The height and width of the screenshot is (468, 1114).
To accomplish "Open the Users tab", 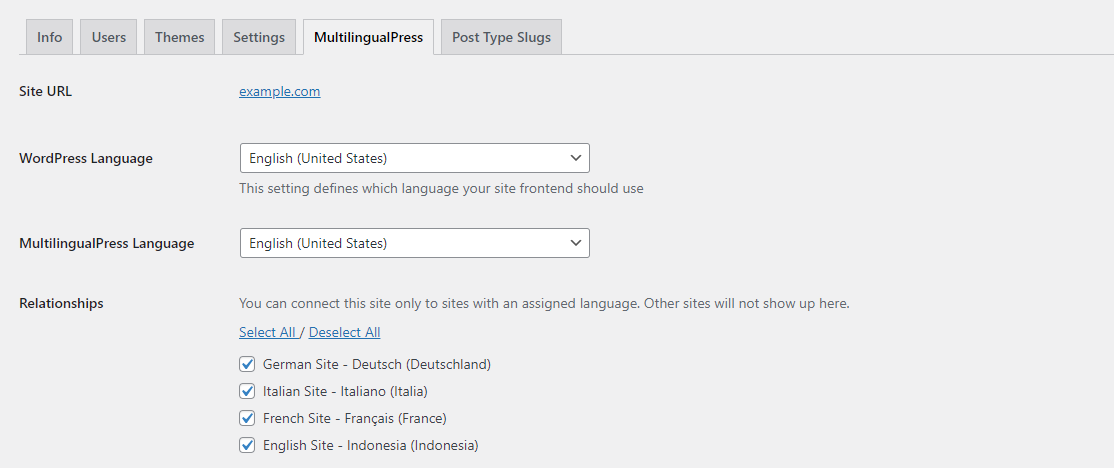I will point(109,37).
